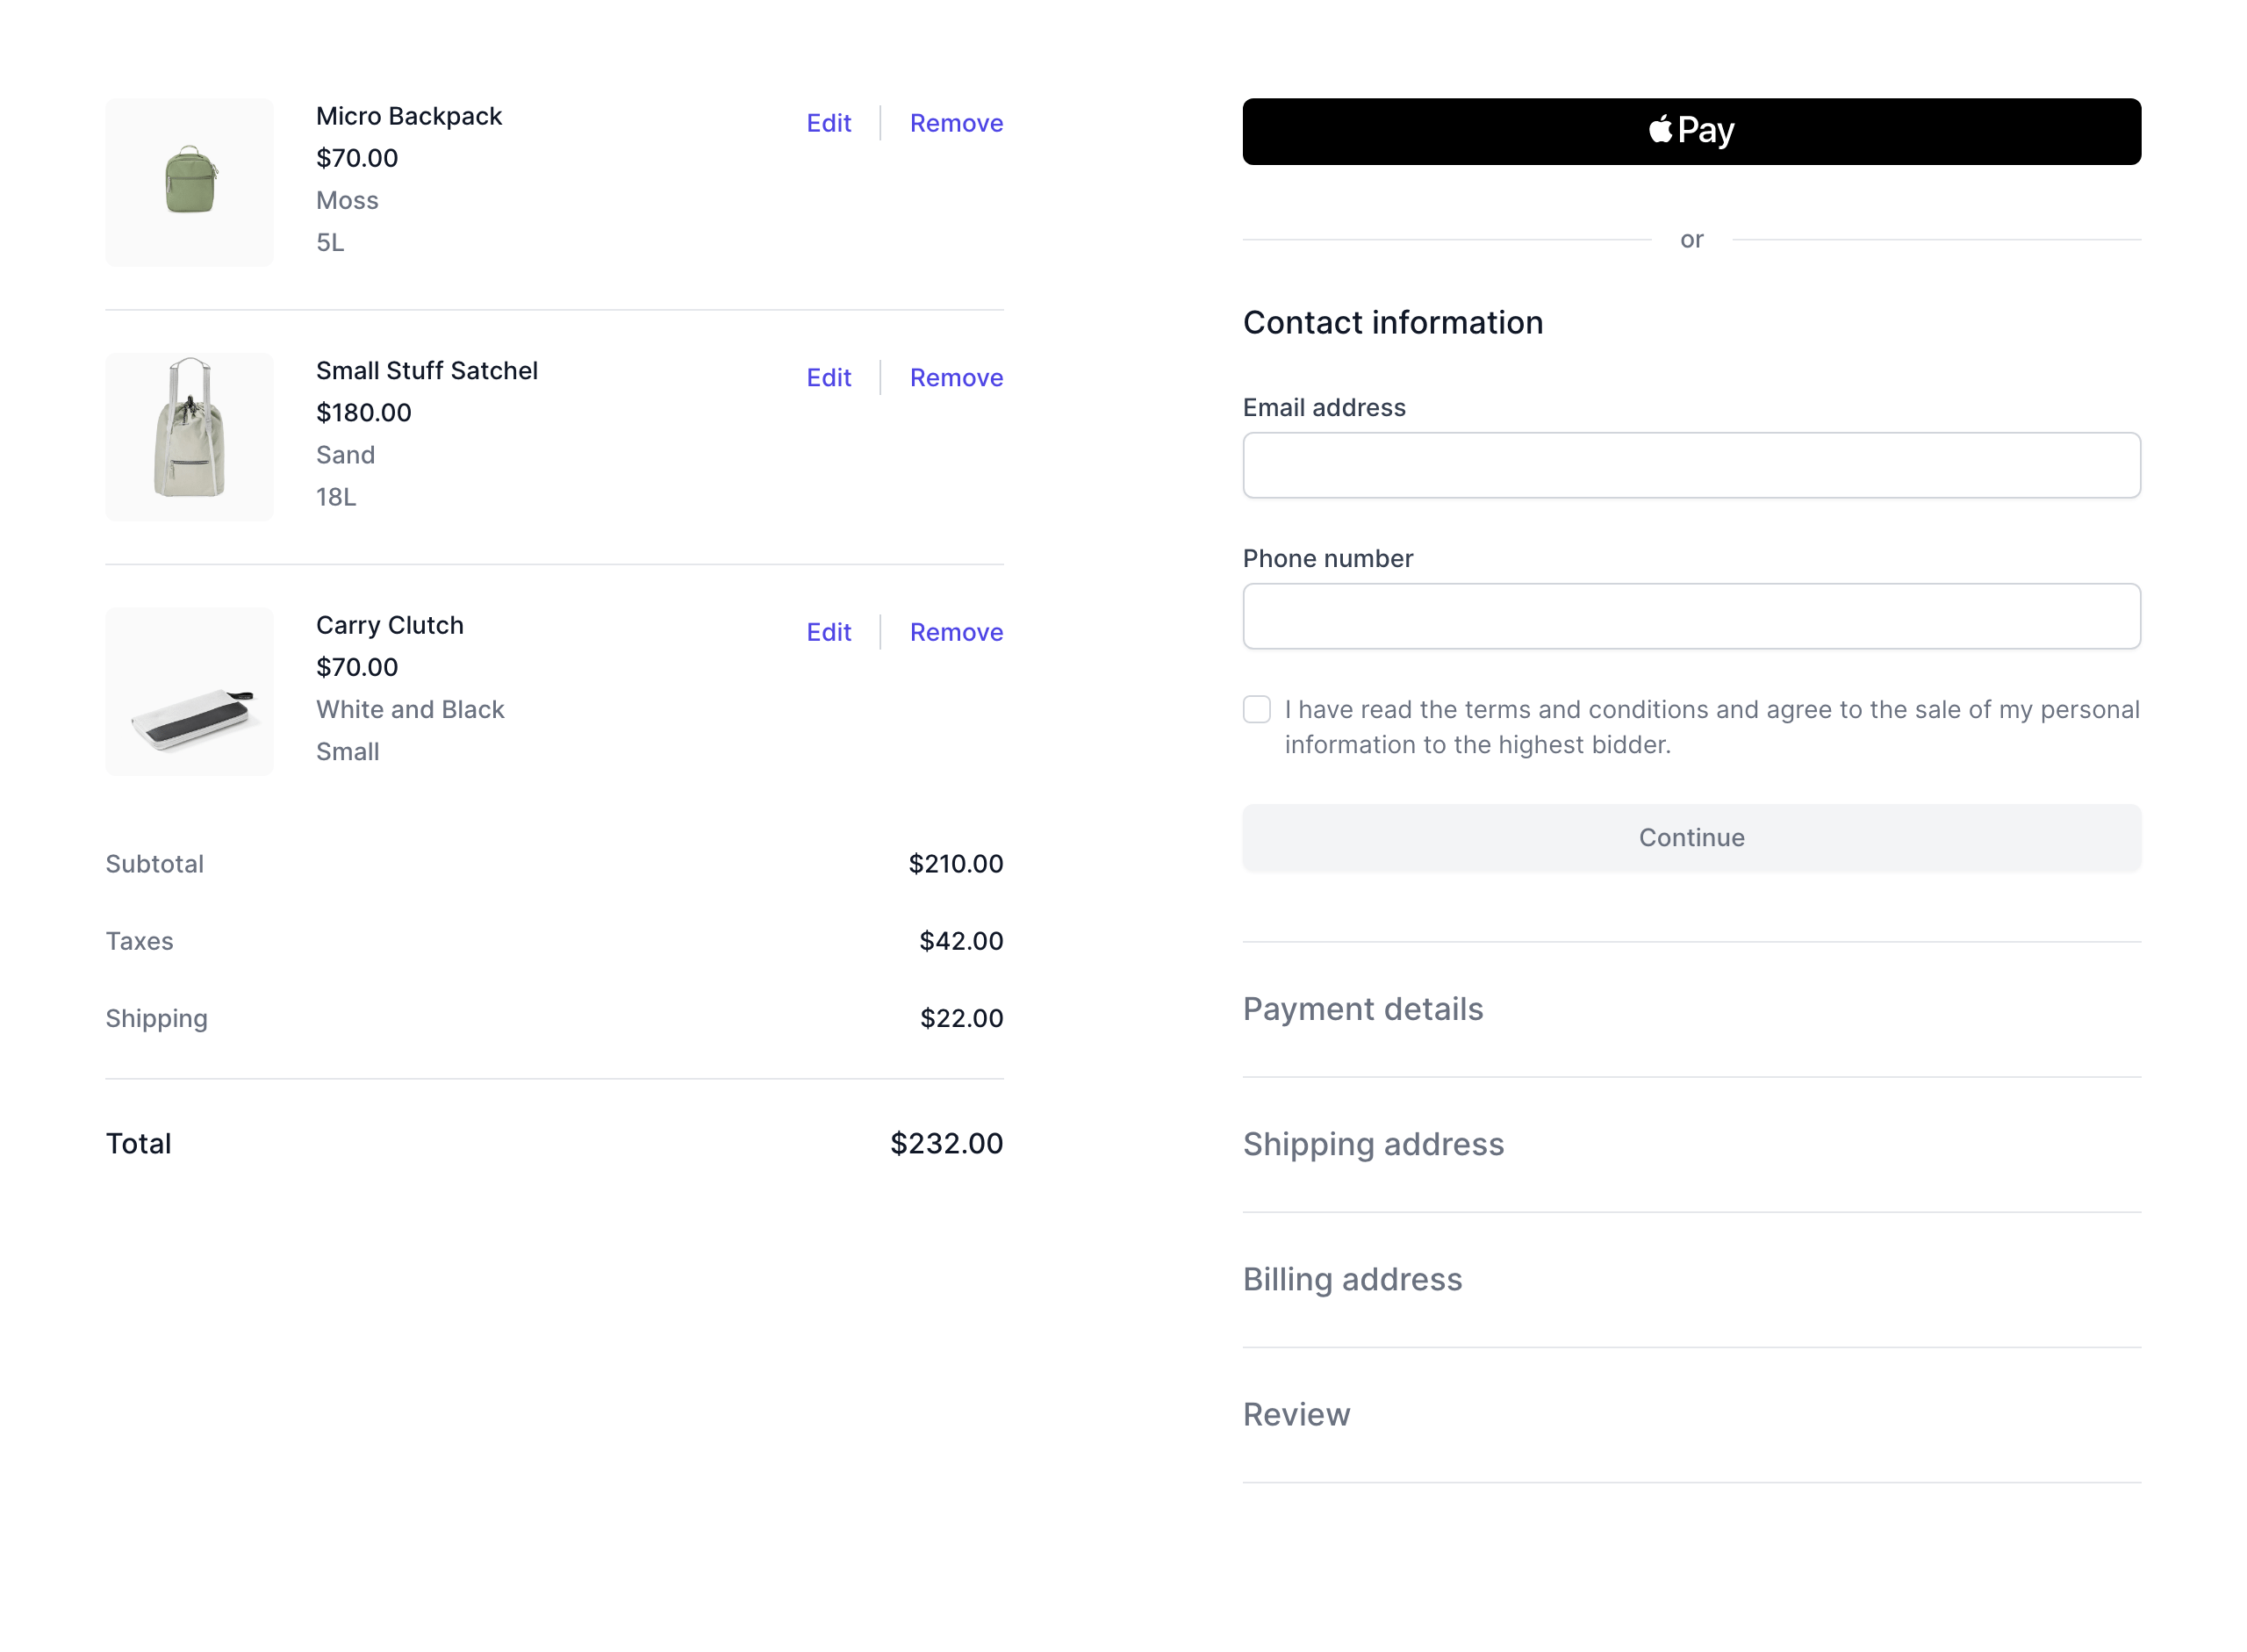Open the Small Stuff Satchel product image
The width and height of the screenshot is (2247, 1652).
tap(189, 436)
